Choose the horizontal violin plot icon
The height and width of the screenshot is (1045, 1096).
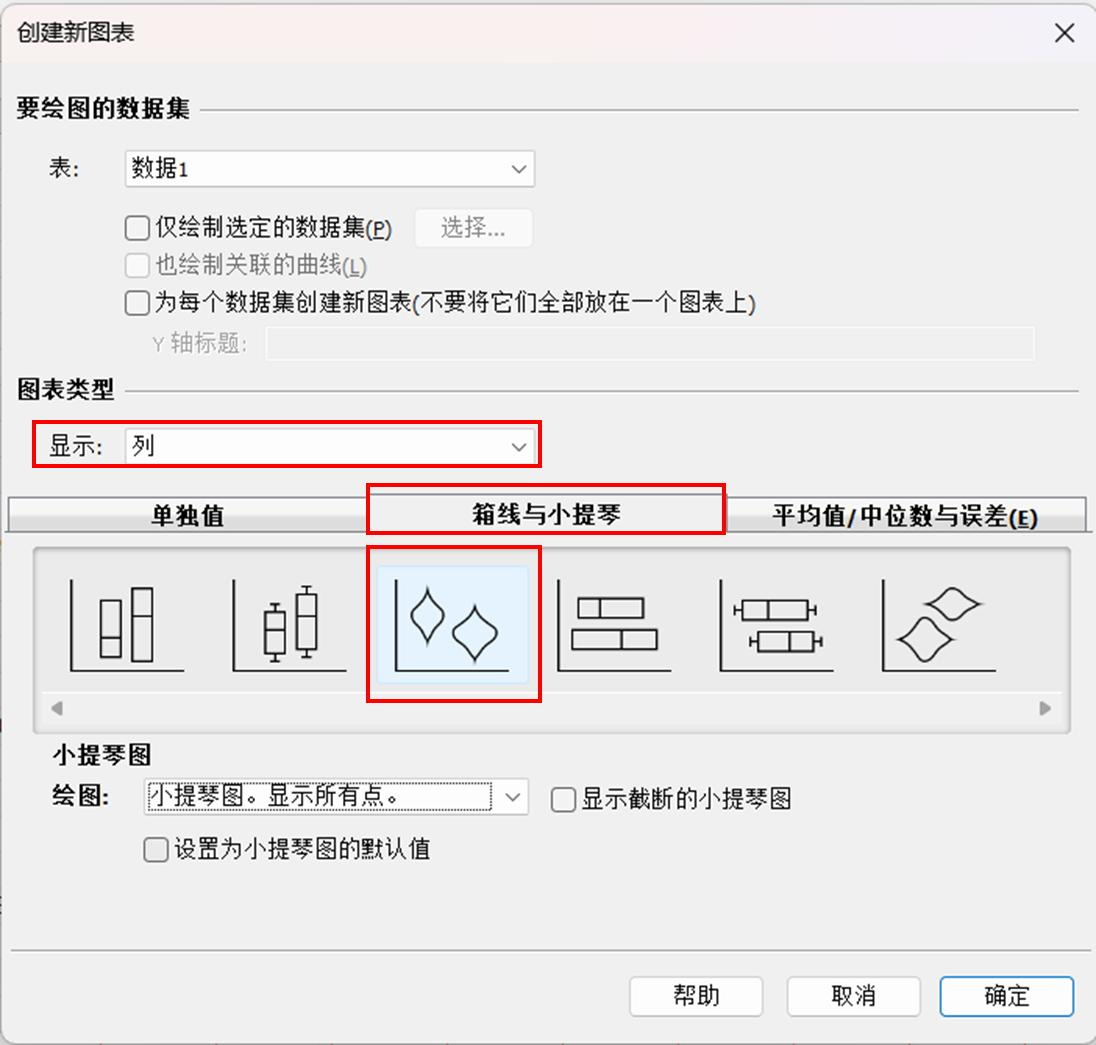point(938,626)
